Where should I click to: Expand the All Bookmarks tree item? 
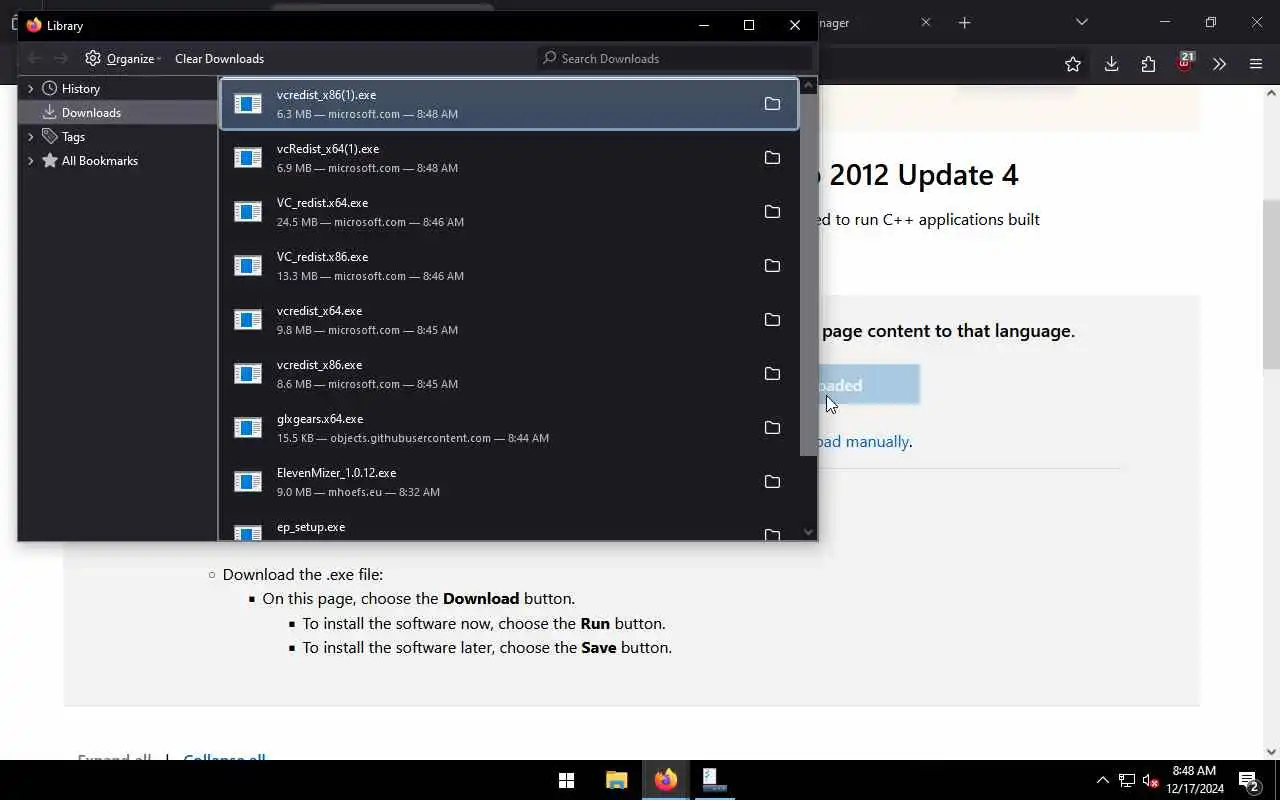point(30,160)
